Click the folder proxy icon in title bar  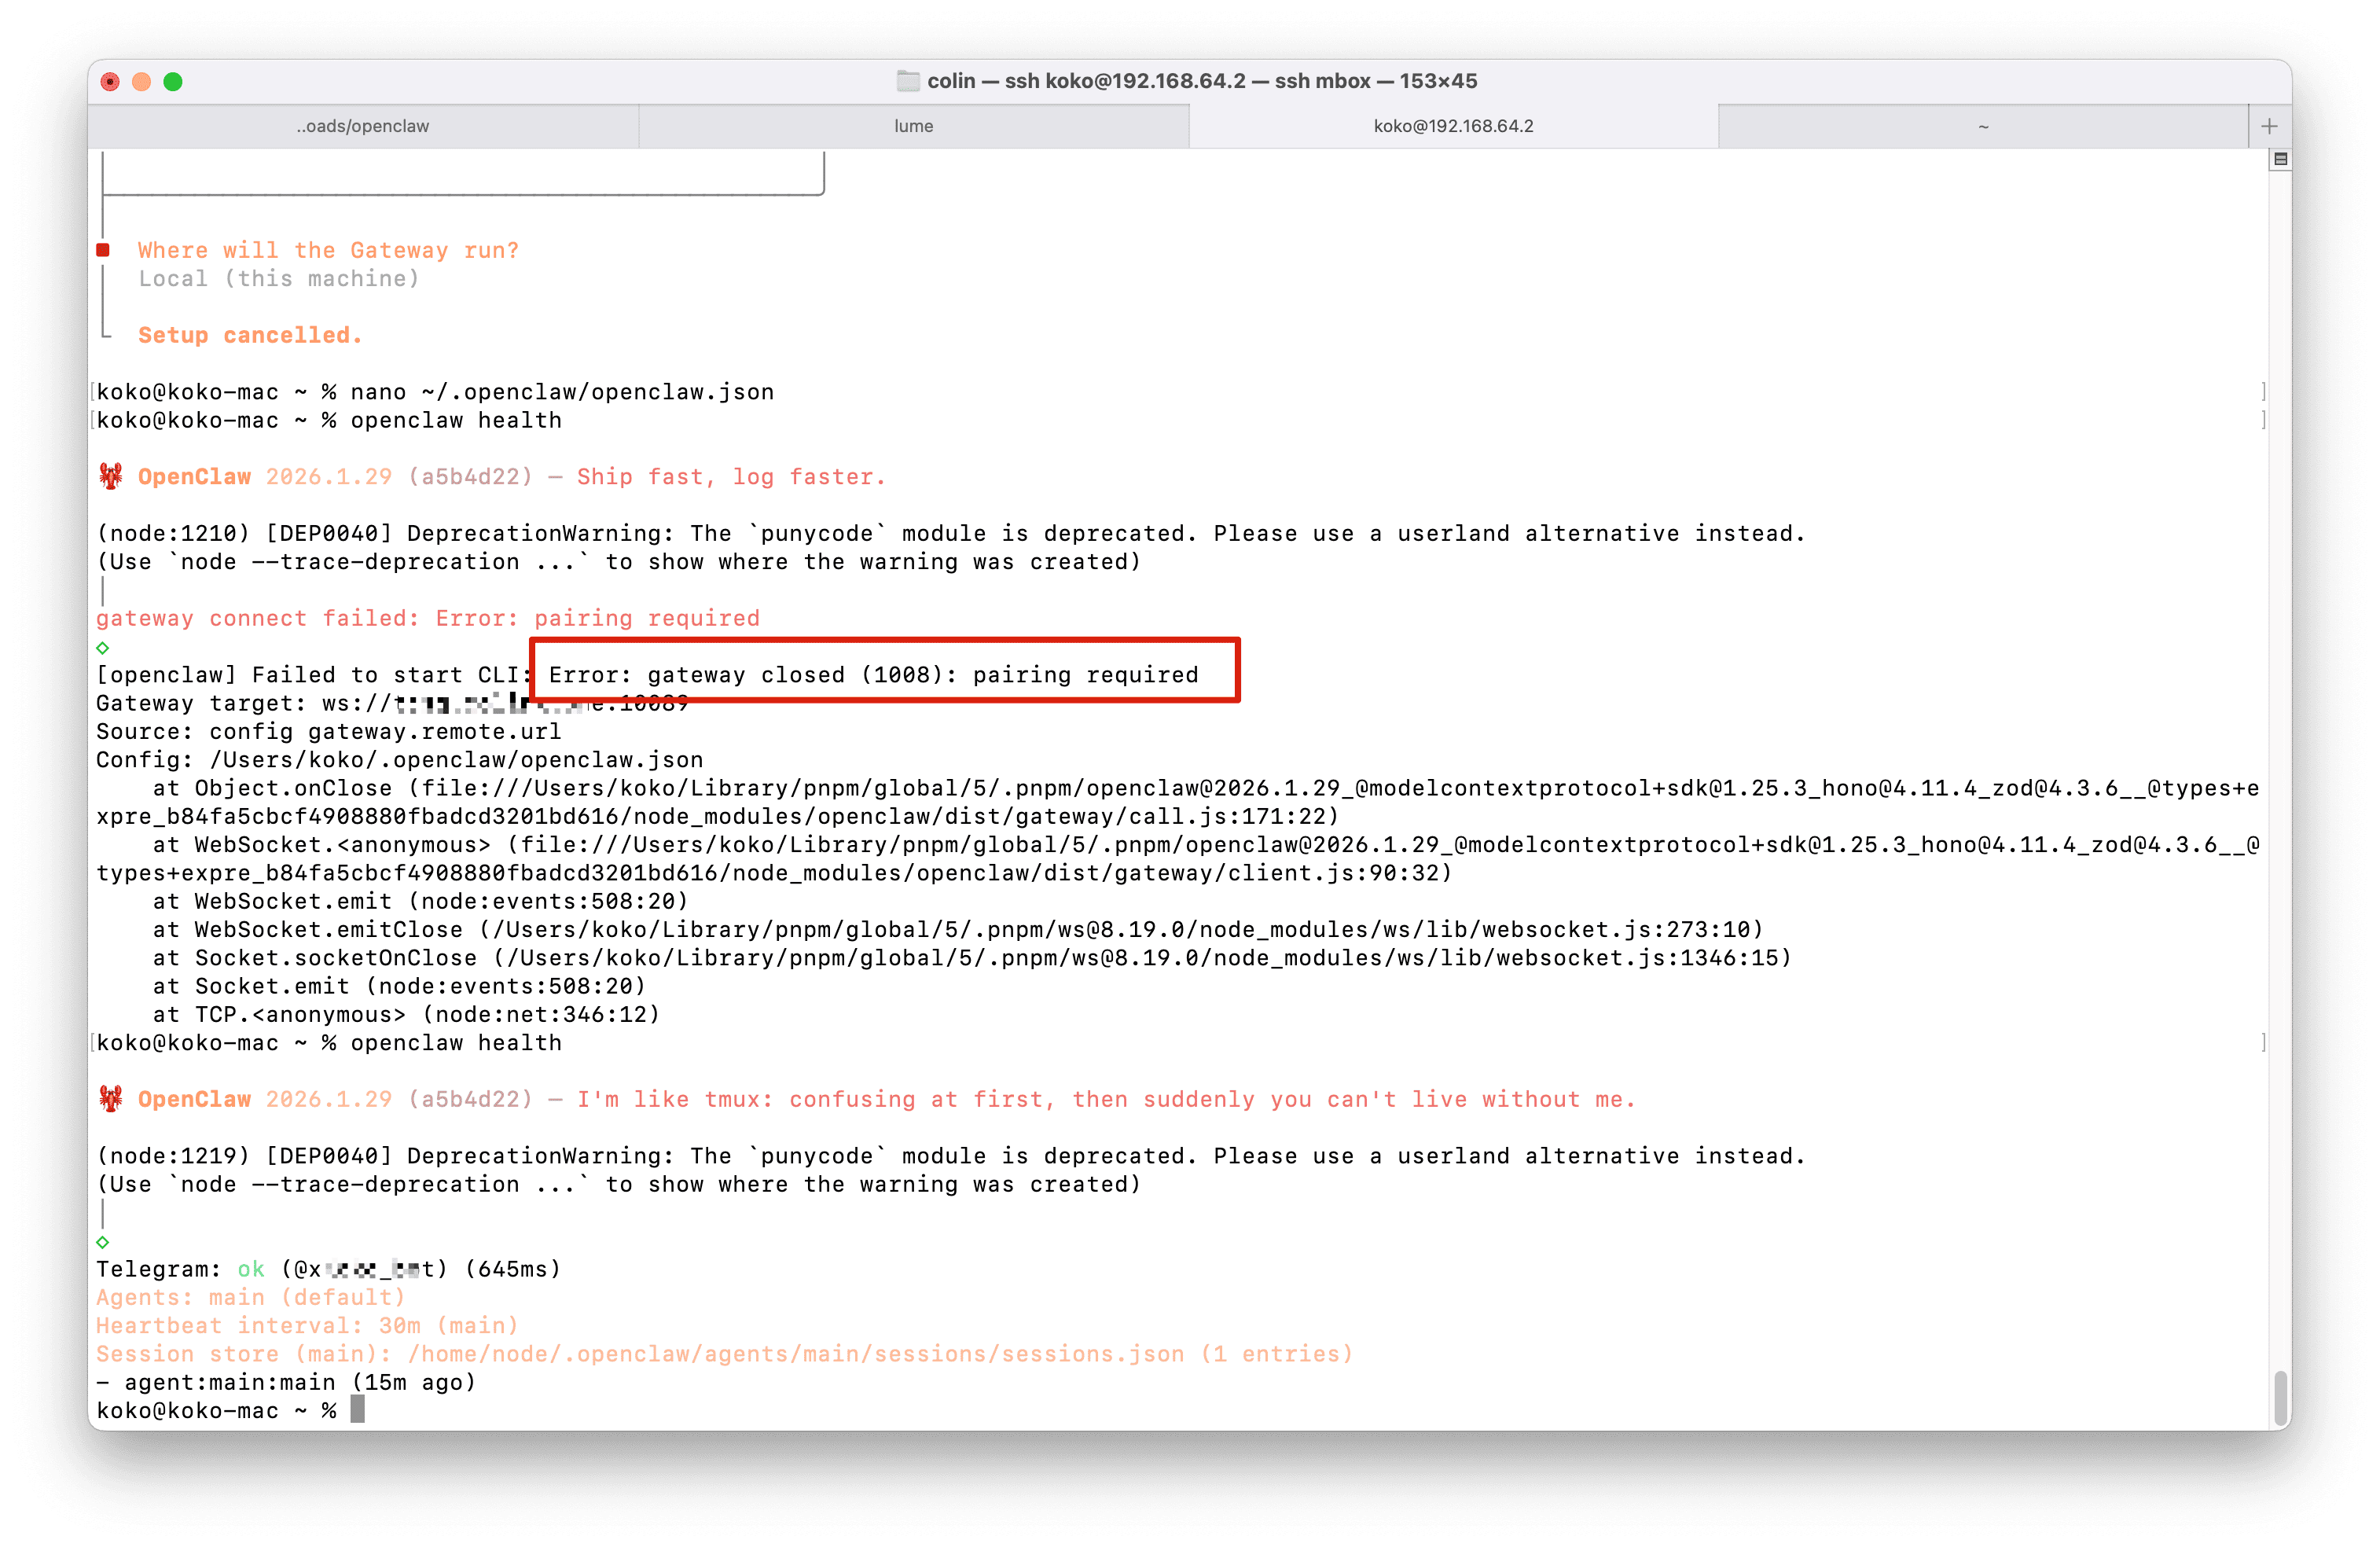[907, 81]
